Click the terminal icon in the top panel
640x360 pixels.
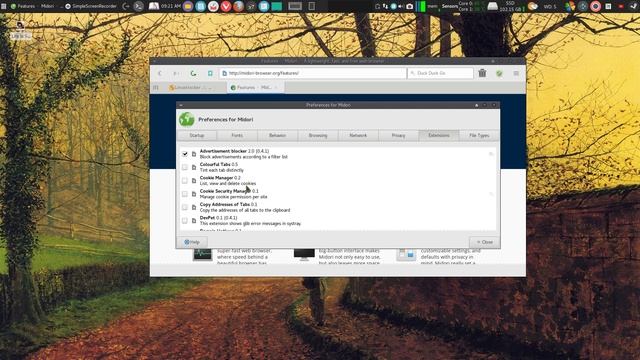click(x=139, y=6)
